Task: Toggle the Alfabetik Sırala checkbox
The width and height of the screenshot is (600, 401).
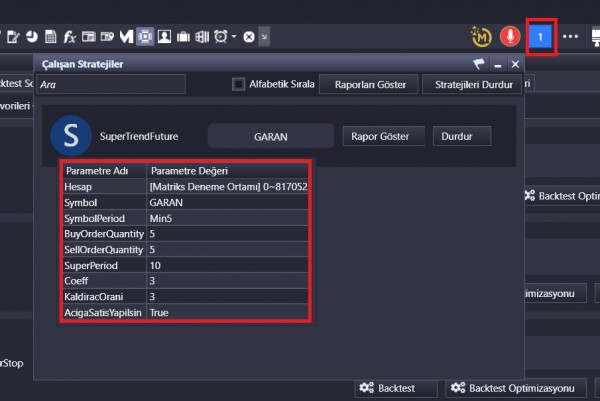Action: point(238,84)
